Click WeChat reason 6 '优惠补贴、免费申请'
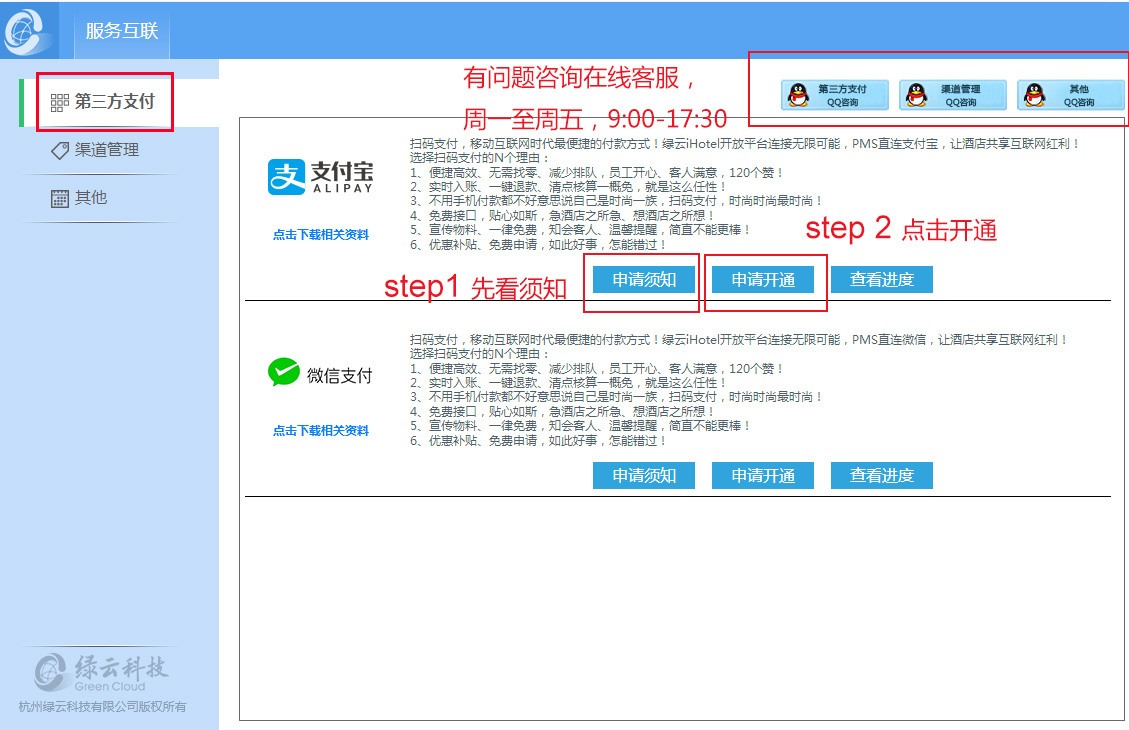This screenshot has width=1129, height=730. (539, 441)
